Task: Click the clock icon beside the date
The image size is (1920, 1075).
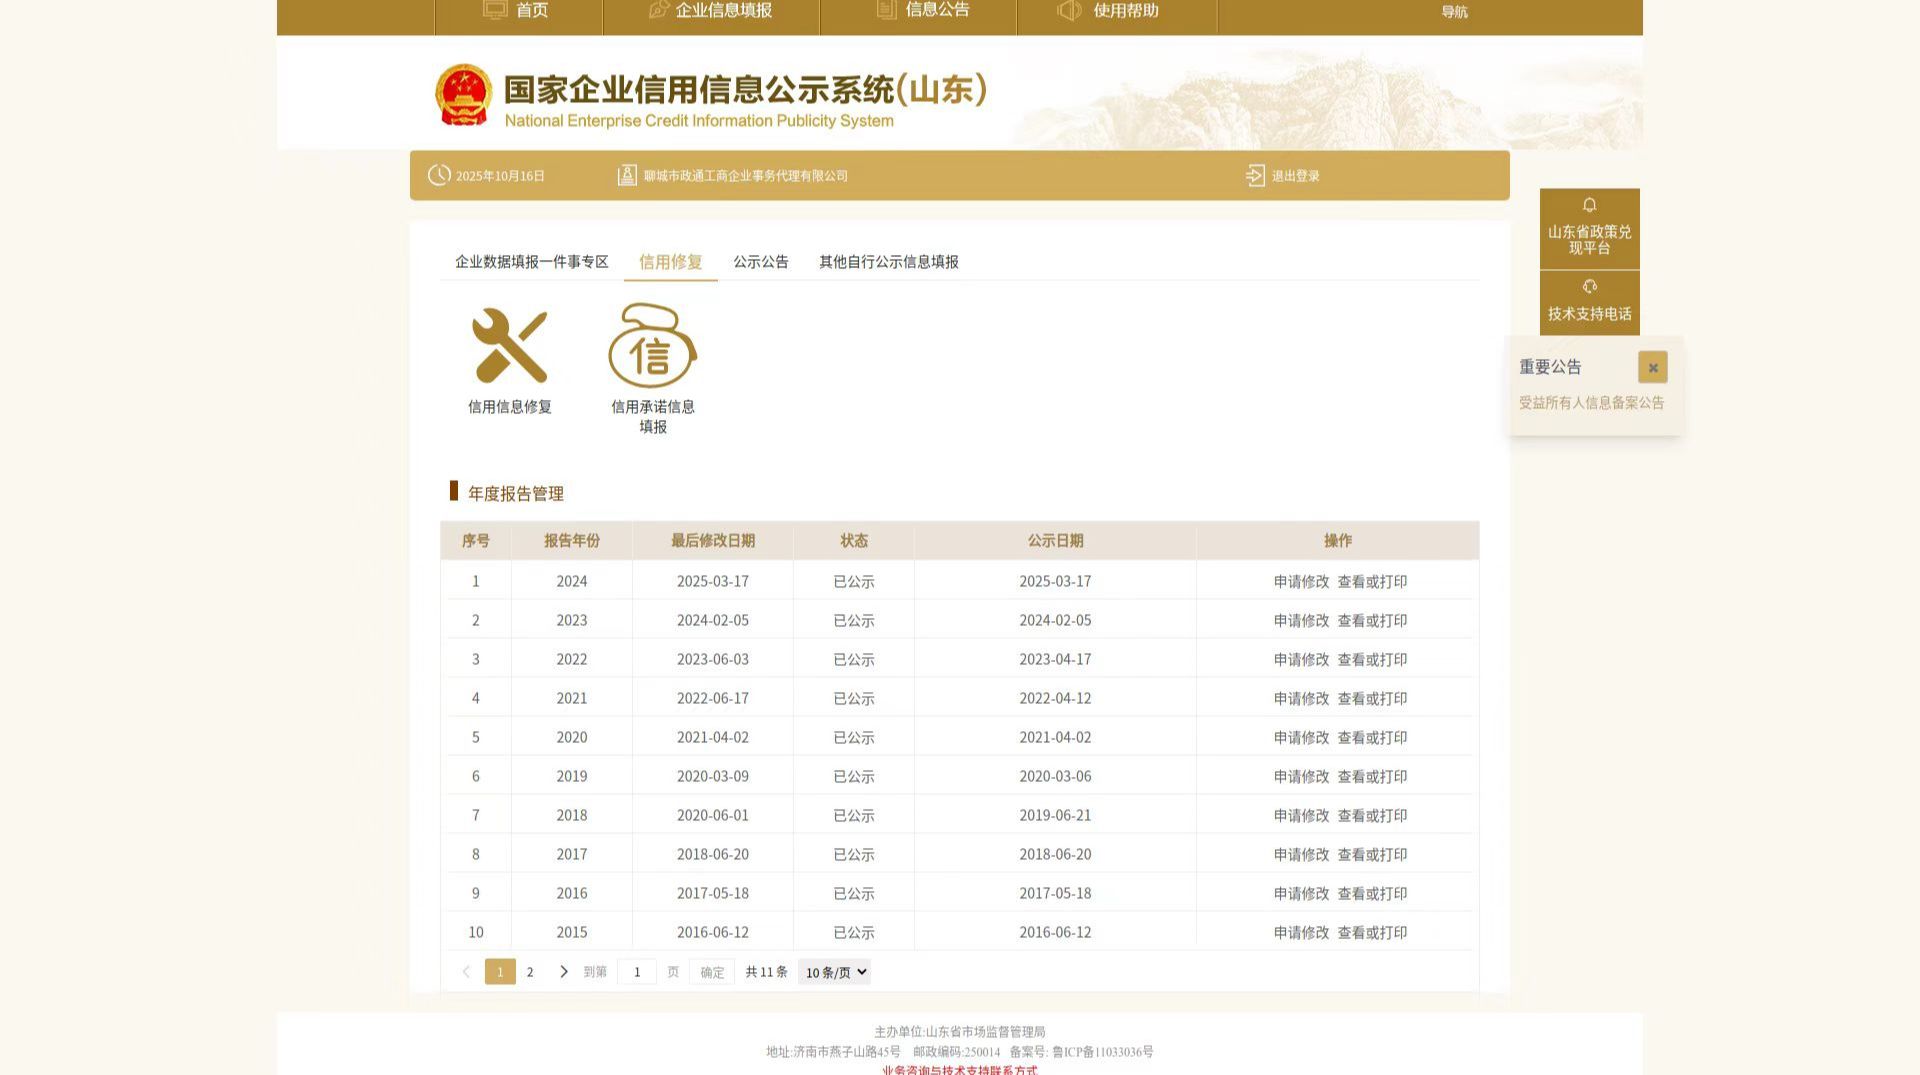Action: [x=439, y=176]
